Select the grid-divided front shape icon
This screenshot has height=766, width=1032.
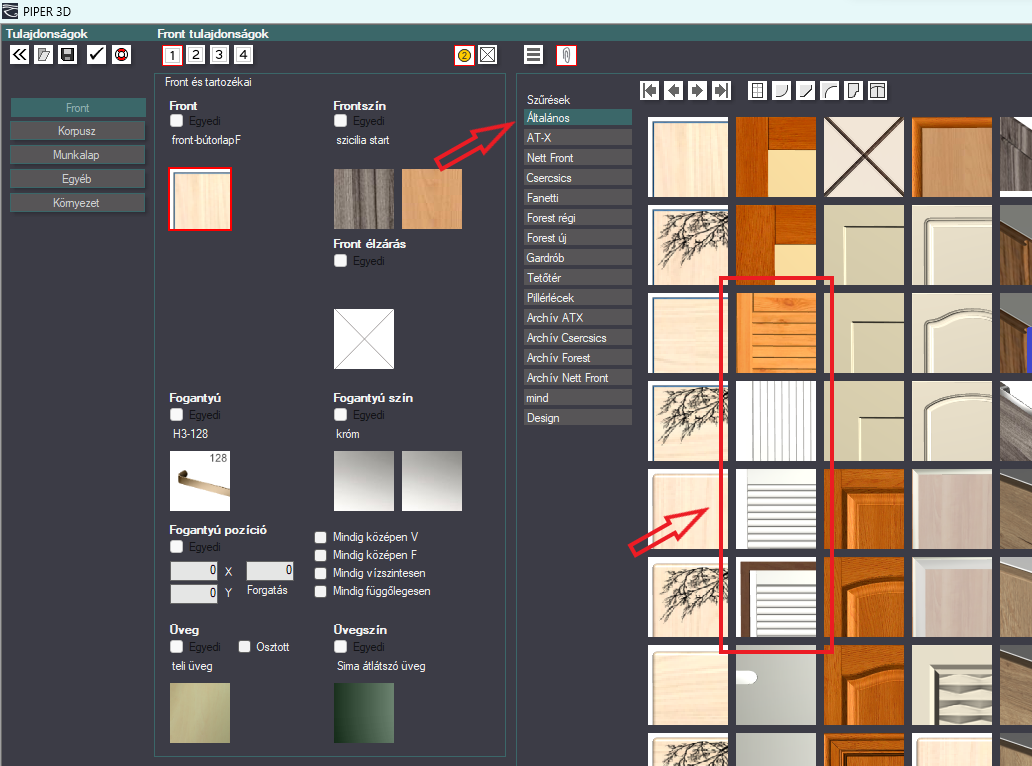point(758,90)
